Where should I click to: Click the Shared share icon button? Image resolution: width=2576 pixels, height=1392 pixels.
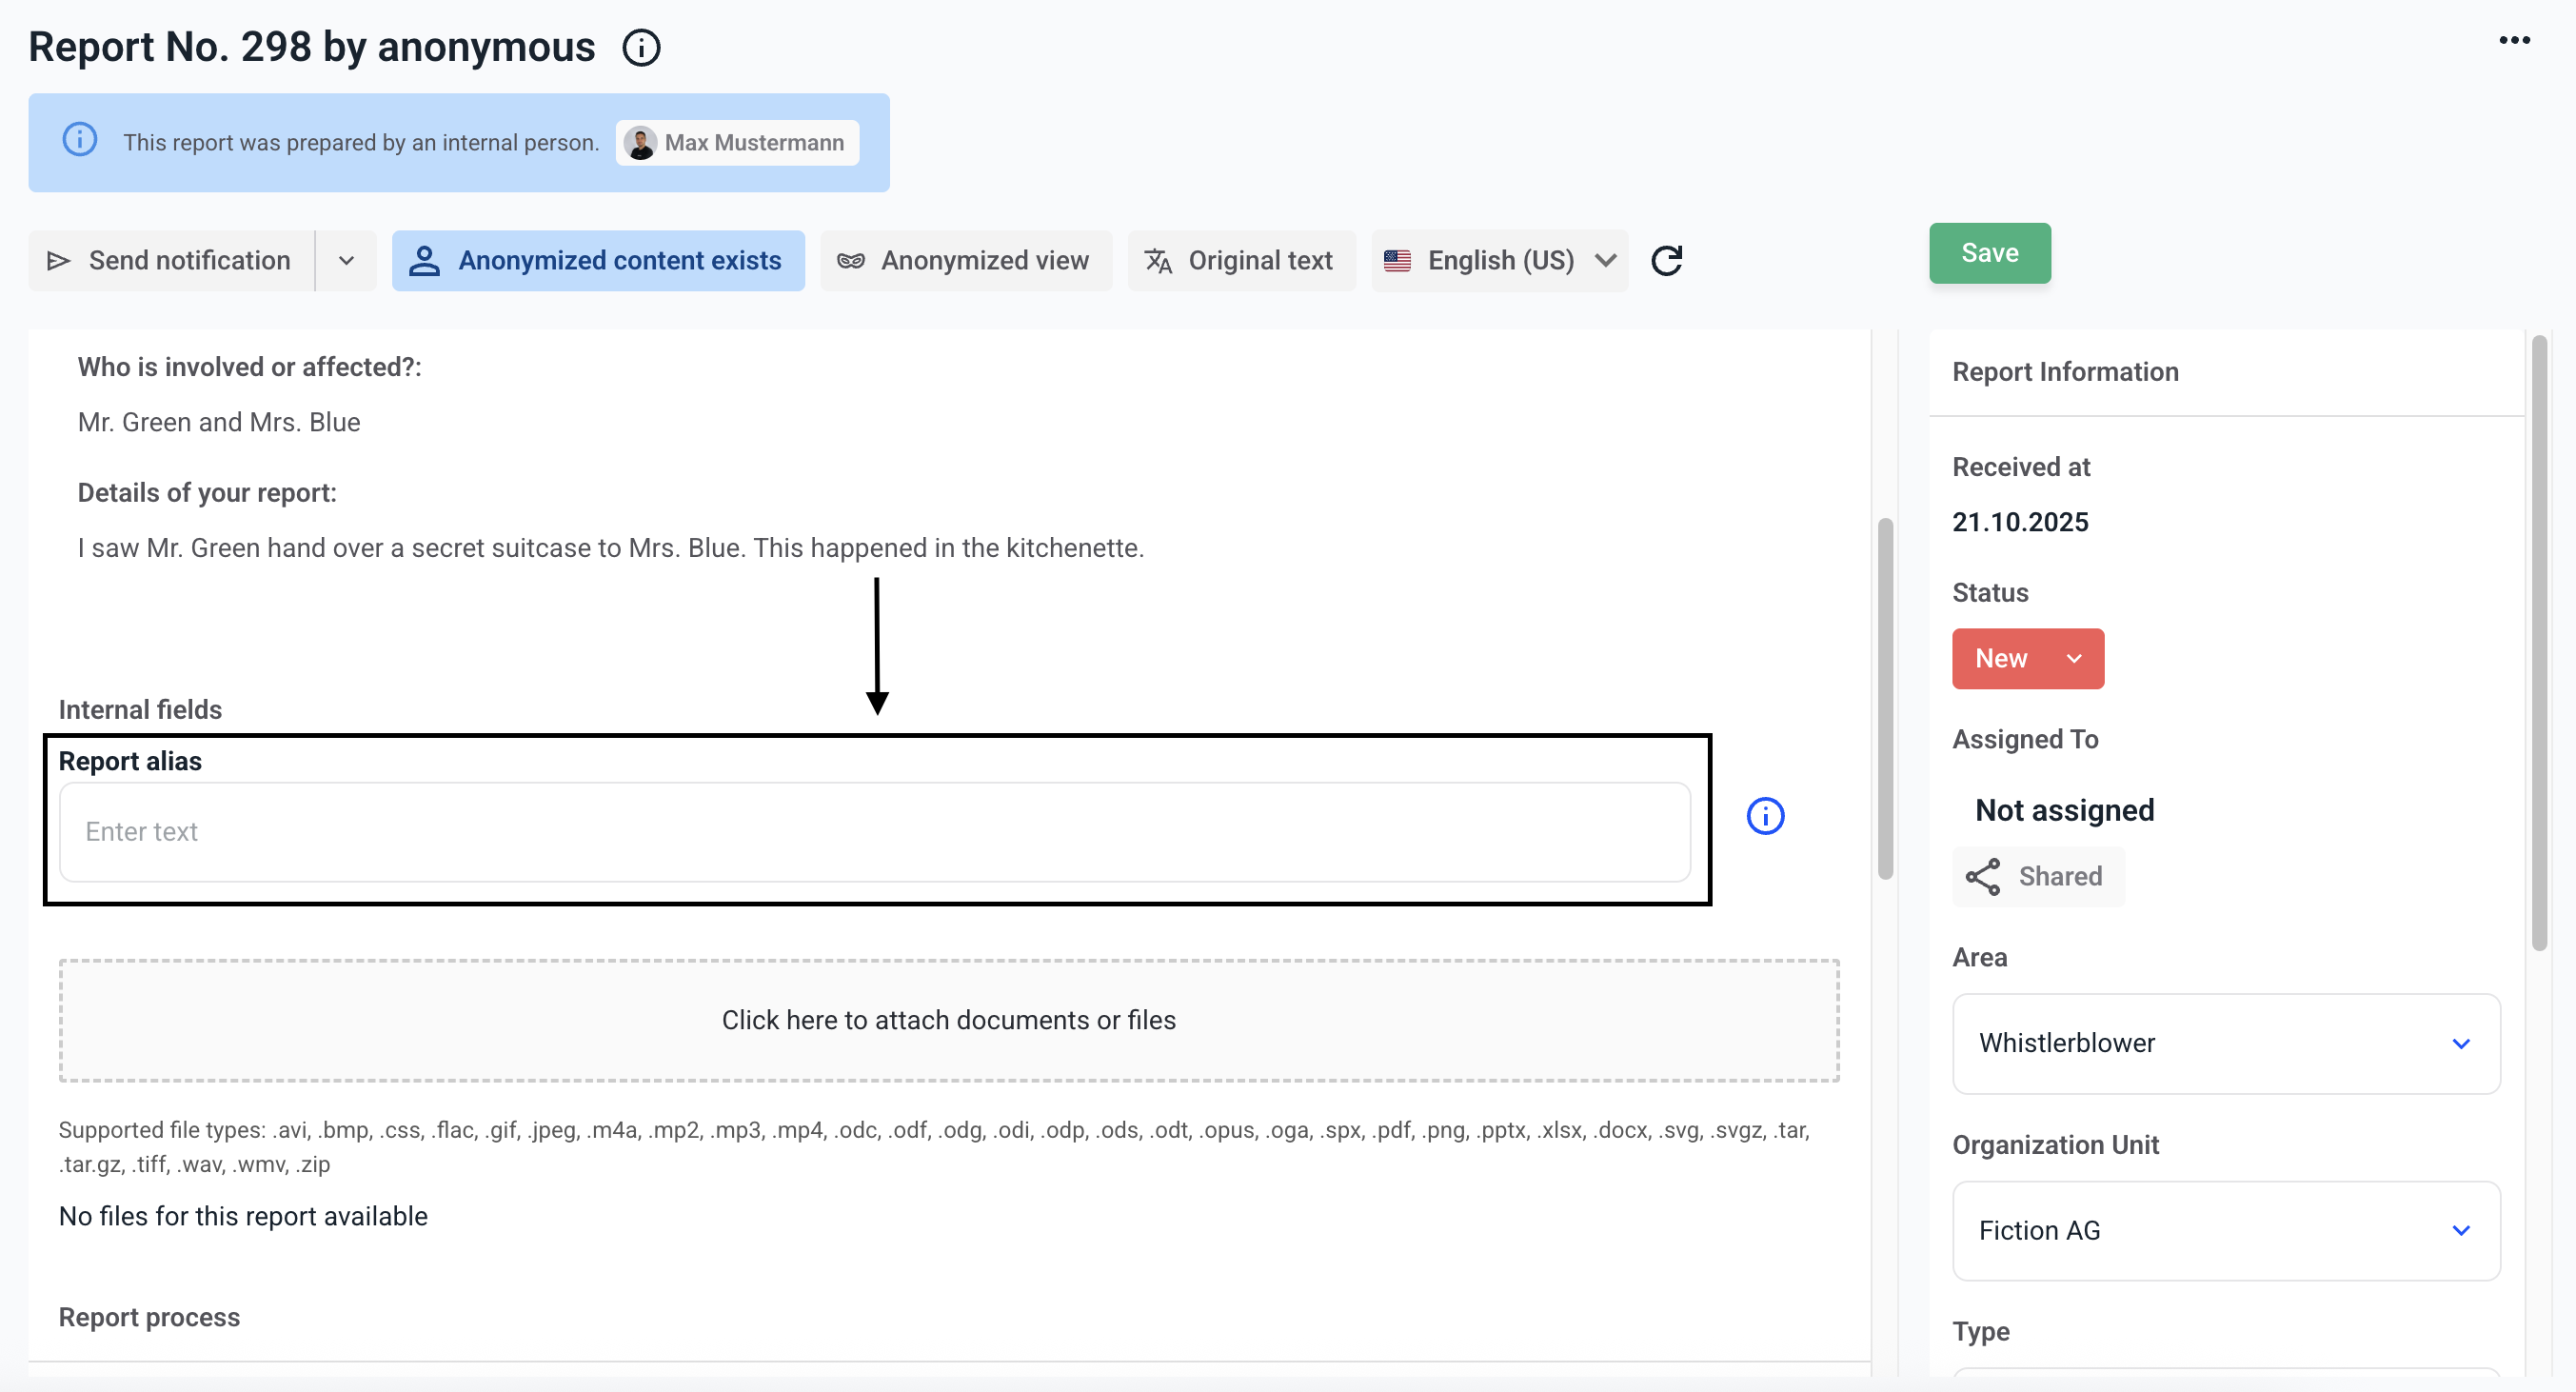click(2037, 876)
